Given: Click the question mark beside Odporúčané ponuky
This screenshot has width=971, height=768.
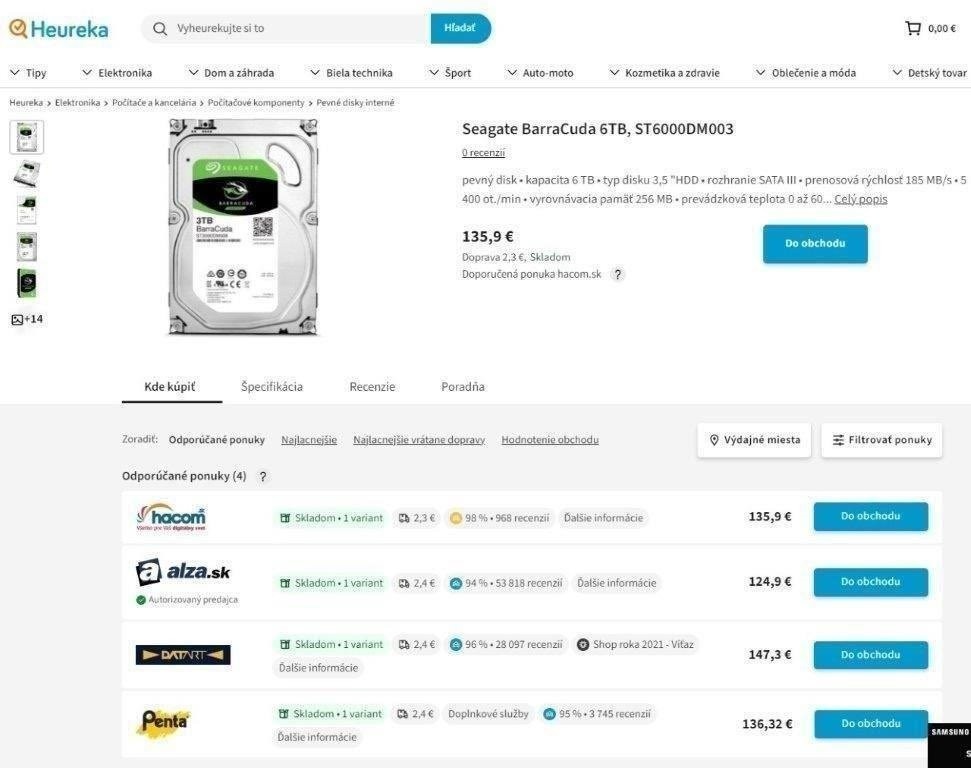Looking at the screenshot, I should (x=262, y=476).
